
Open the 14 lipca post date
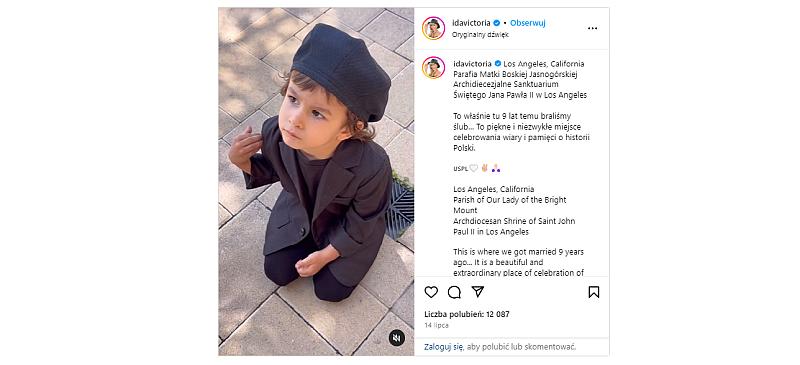click(437, 325)
